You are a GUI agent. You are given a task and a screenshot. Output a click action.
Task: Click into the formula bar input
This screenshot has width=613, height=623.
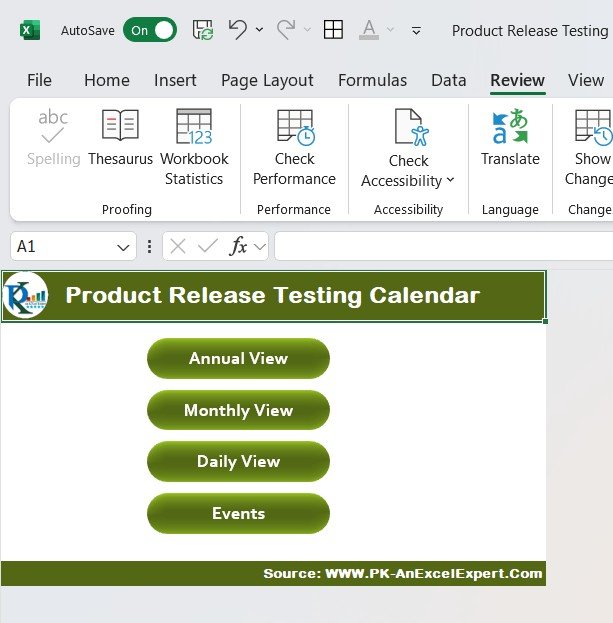[444, 247]
